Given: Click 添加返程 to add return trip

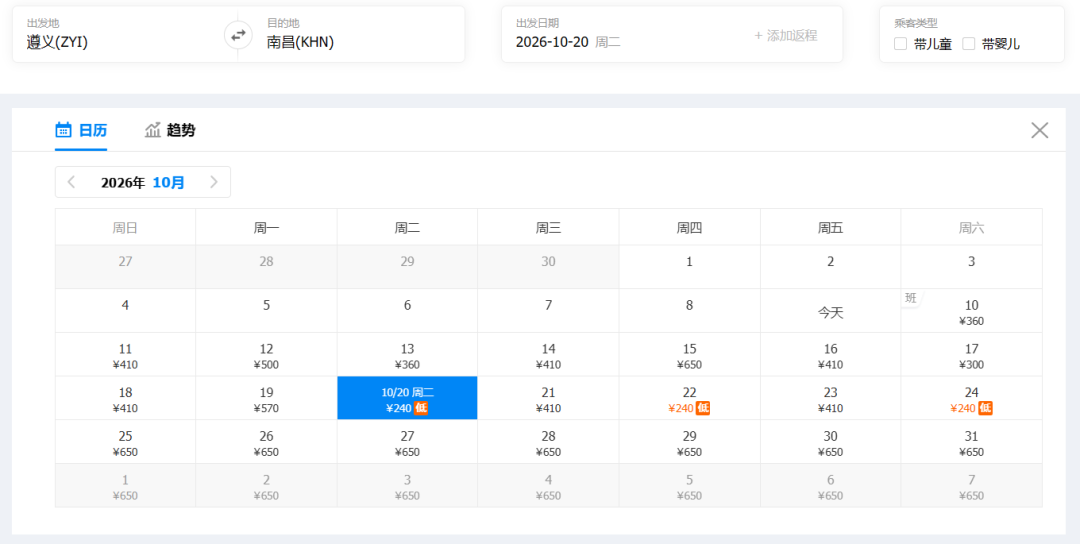Looking at the screenshot, I should point(785,36).
